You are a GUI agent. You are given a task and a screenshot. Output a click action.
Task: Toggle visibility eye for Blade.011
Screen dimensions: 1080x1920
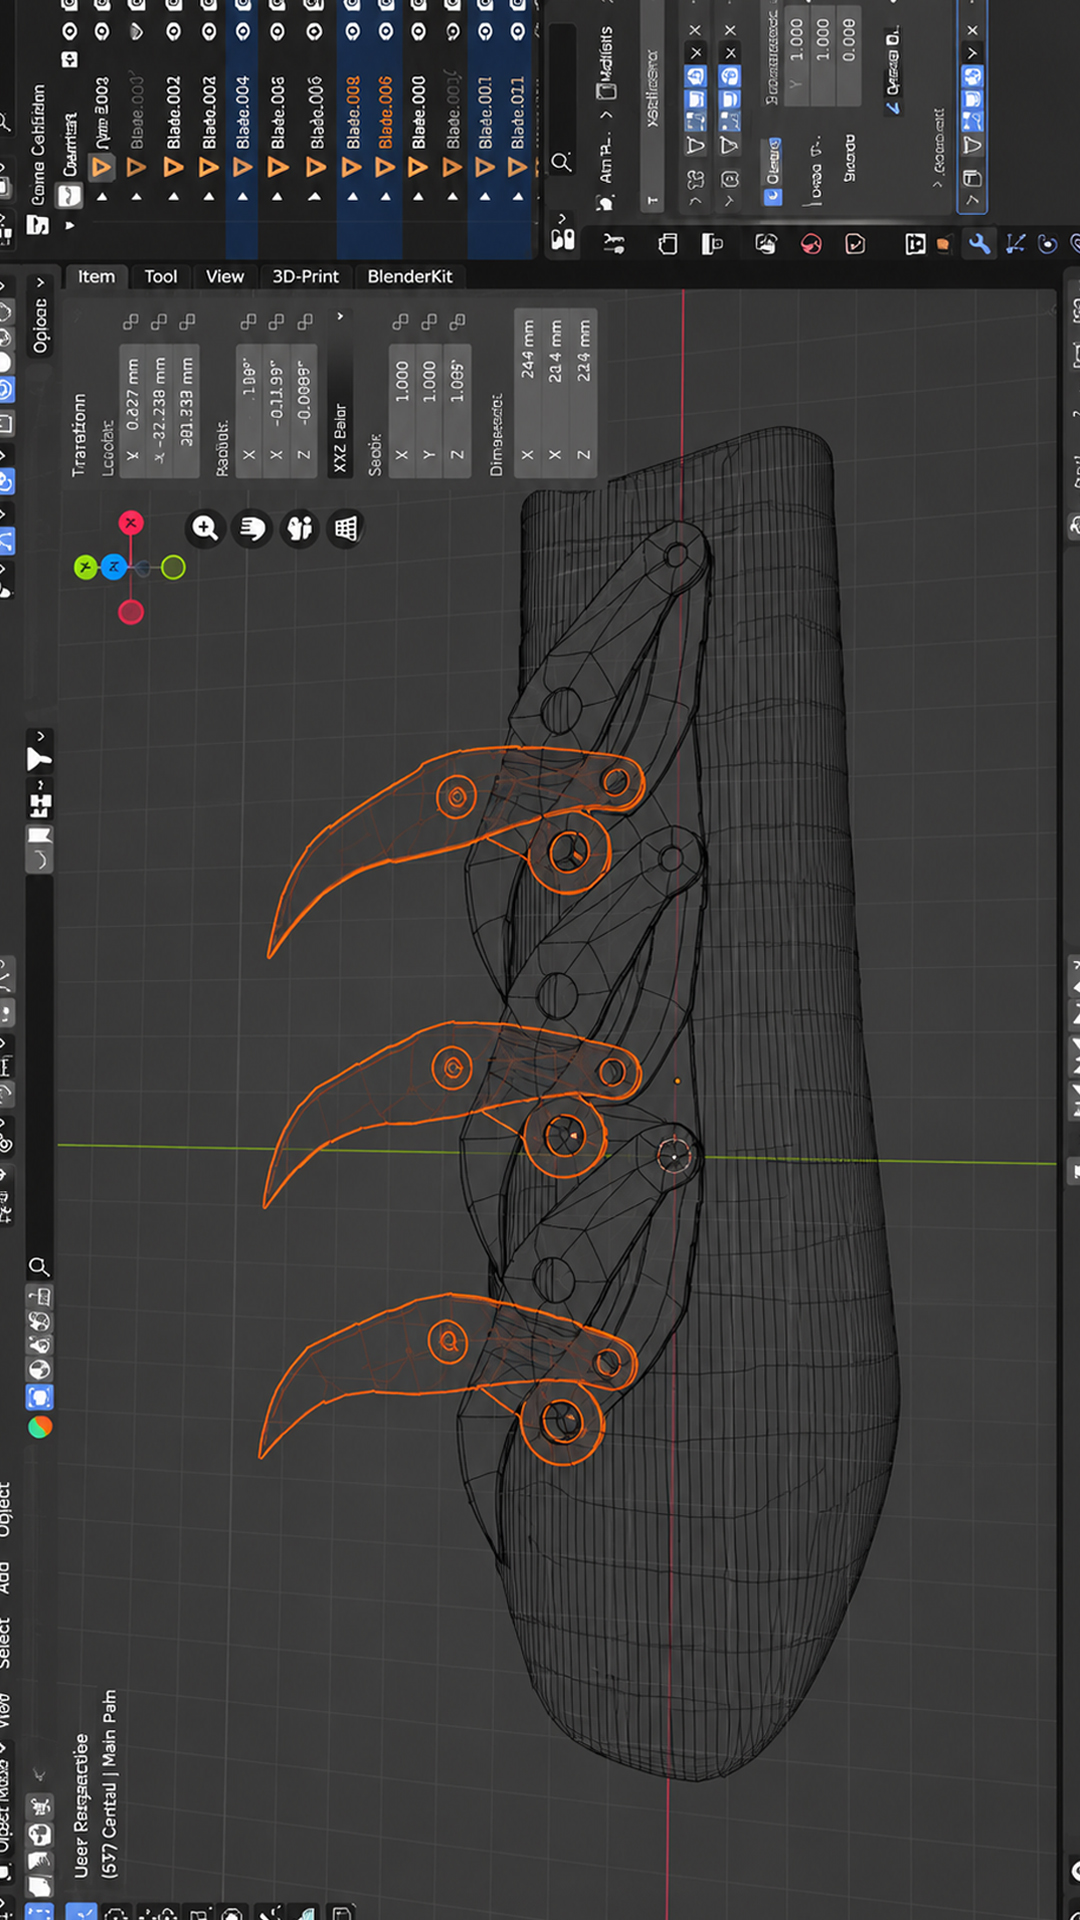click(x=517, y=32)
